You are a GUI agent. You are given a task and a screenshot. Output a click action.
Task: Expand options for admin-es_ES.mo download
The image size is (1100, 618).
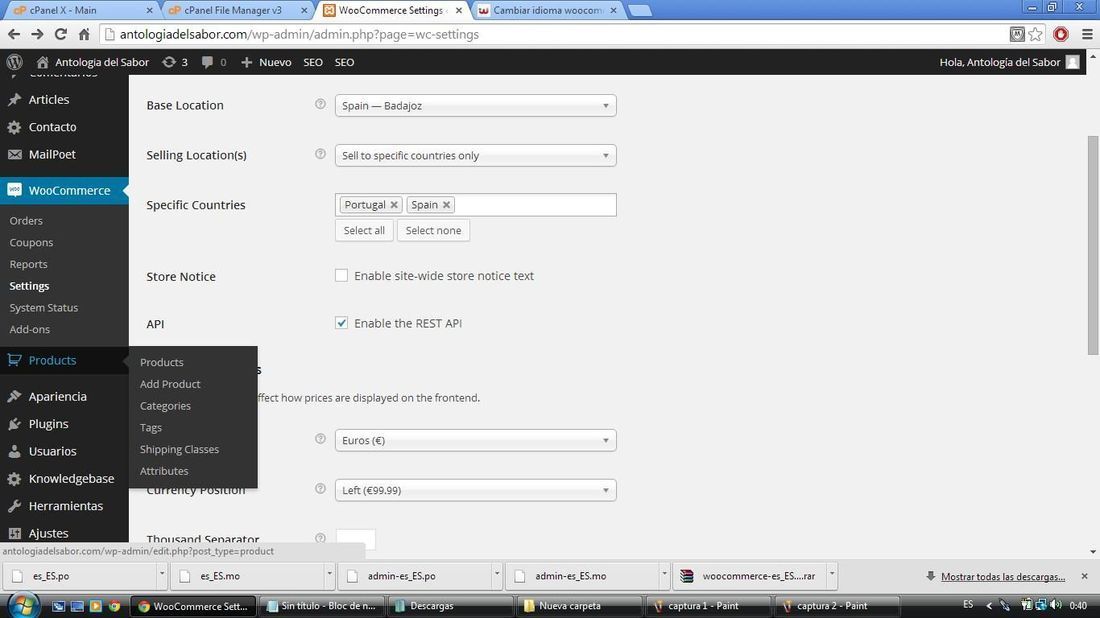tap(664, 575)
